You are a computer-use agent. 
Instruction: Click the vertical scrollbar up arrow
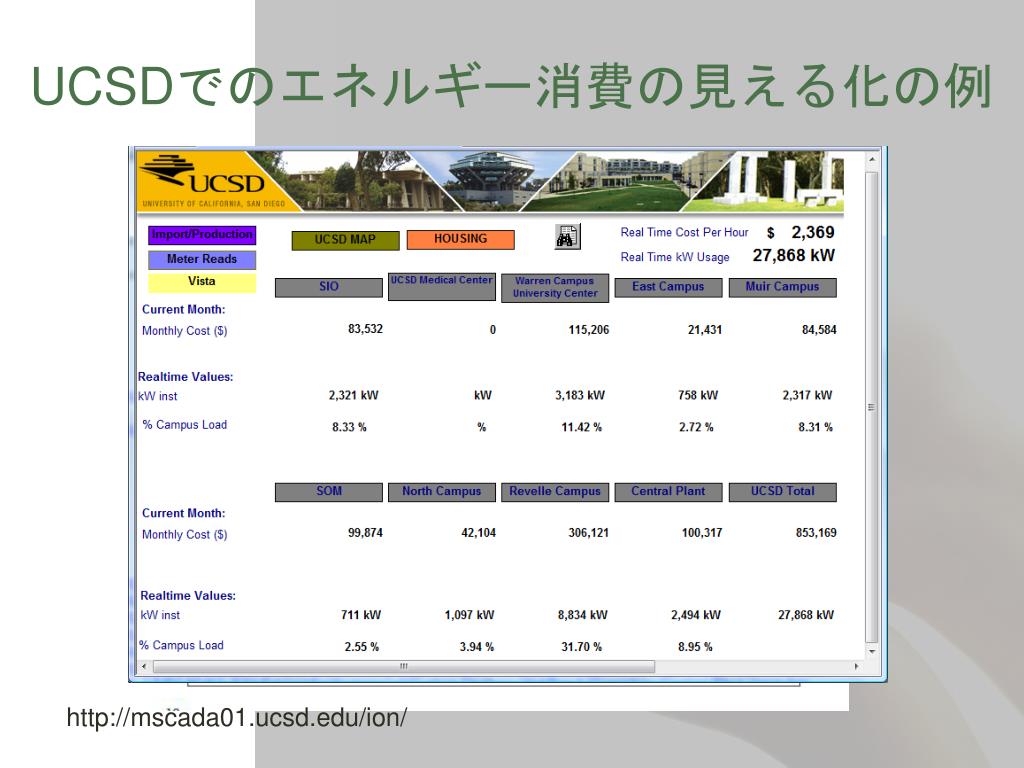point(872,159)
